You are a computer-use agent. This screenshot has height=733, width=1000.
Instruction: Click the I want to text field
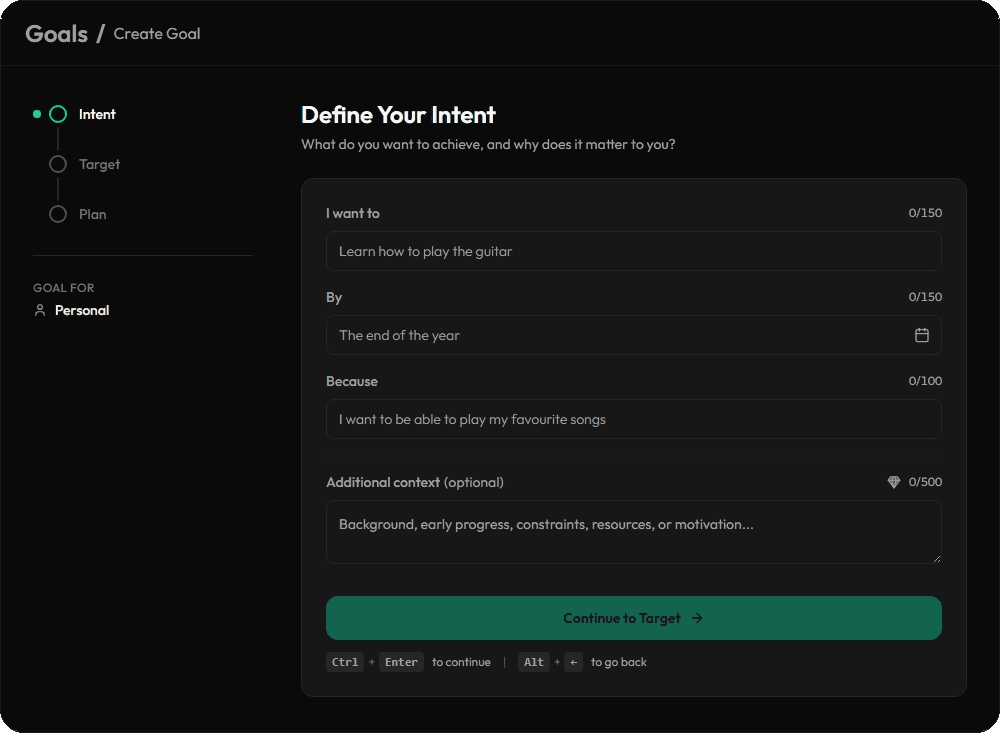tap(633, 251)
